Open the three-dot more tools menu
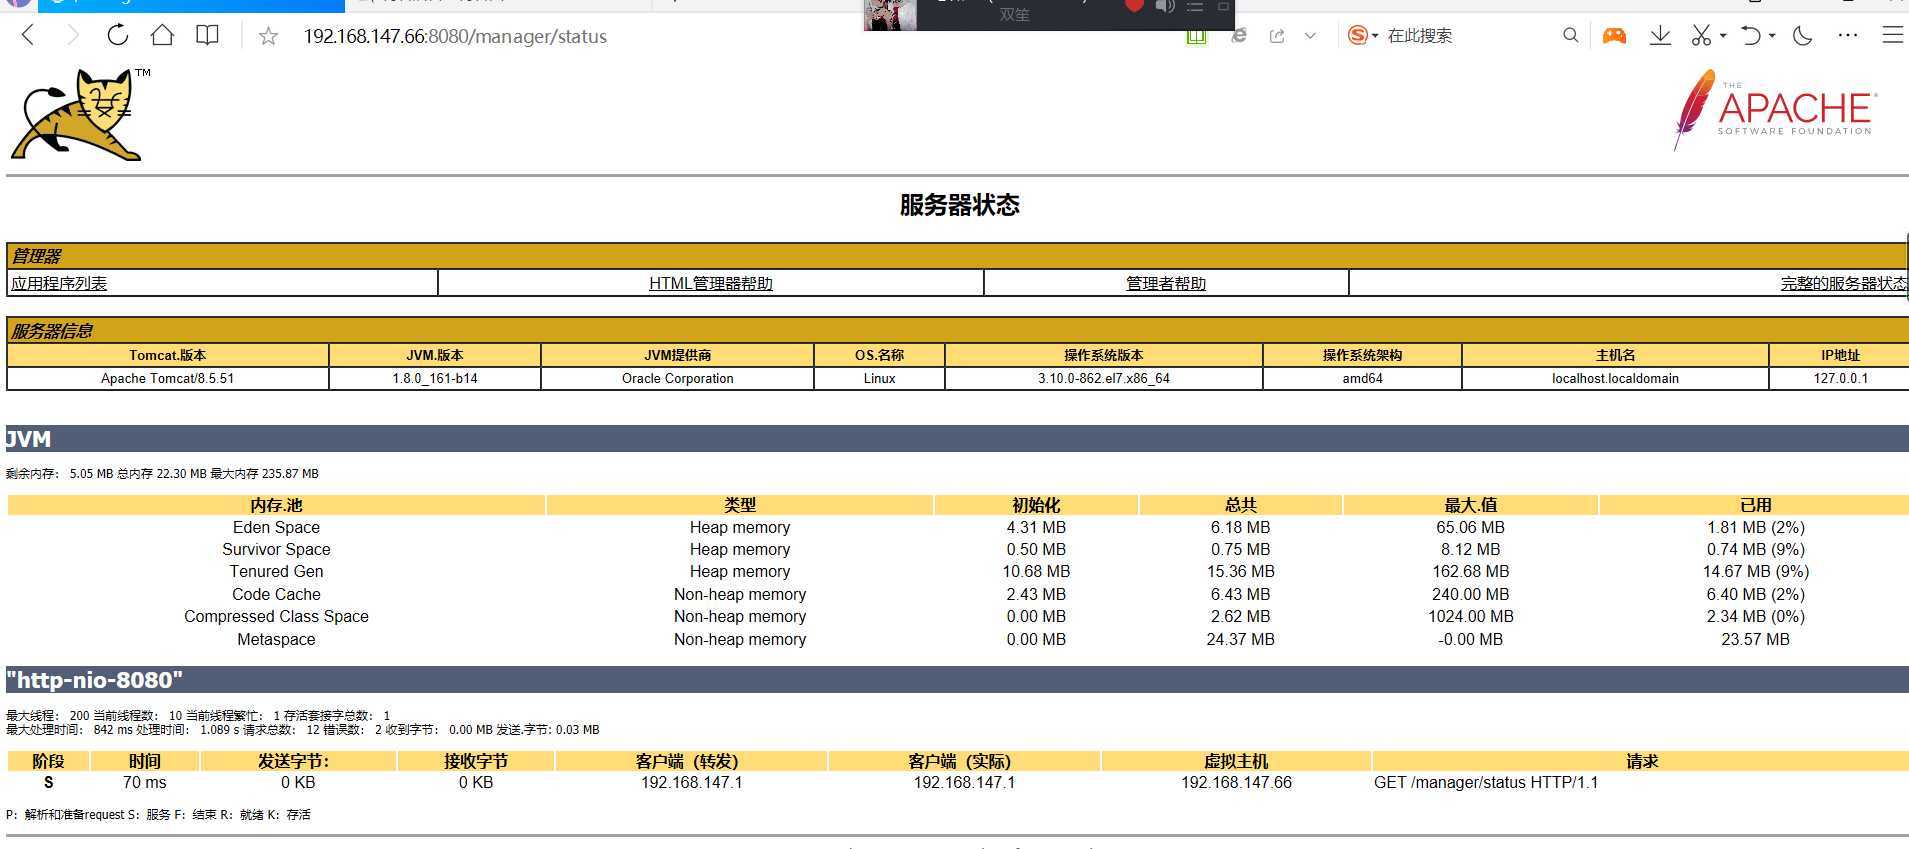Screen dimensions: 1909x849 (x=1848, y=36)
